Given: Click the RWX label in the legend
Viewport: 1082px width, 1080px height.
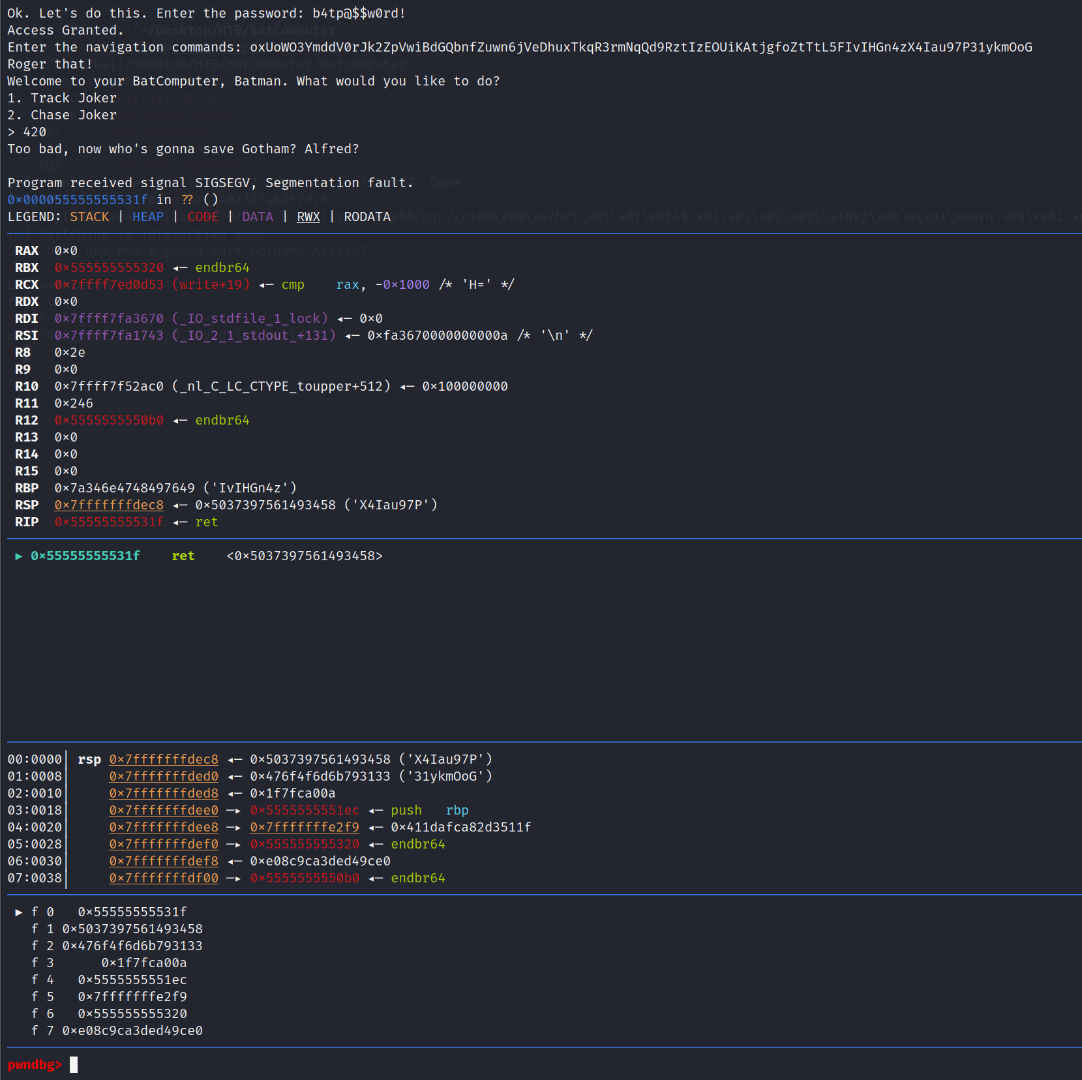Looking at the screenshot, I should coord(308,216).
